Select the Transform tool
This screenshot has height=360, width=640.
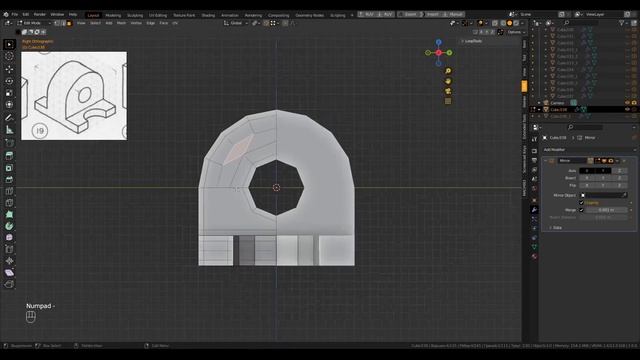click(9, 104)
